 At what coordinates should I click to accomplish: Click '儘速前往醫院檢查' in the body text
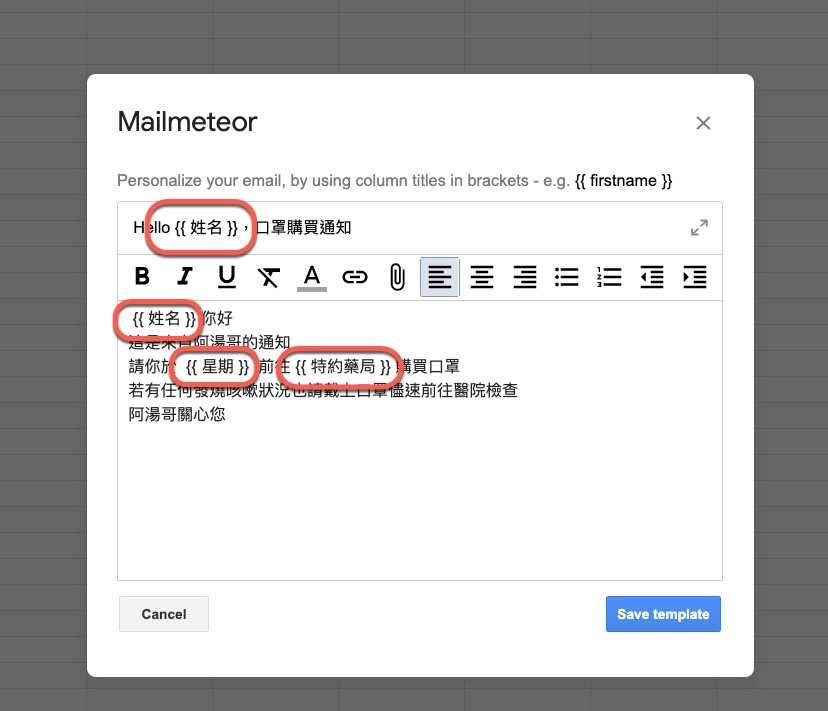453,390
